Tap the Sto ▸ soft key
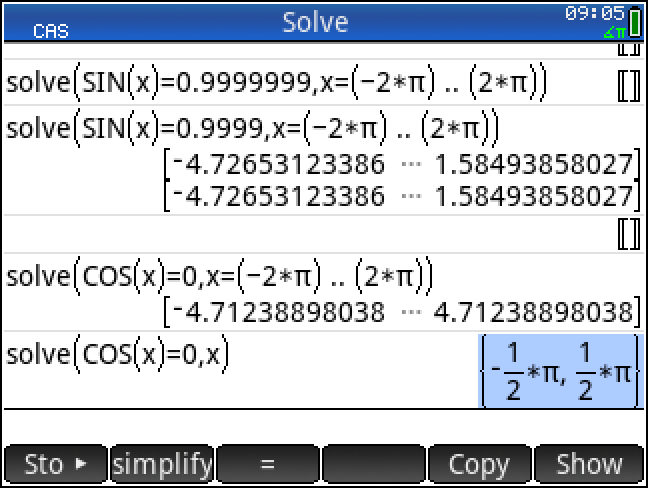This screenshot has height=488, width=648. click(55, 465)
